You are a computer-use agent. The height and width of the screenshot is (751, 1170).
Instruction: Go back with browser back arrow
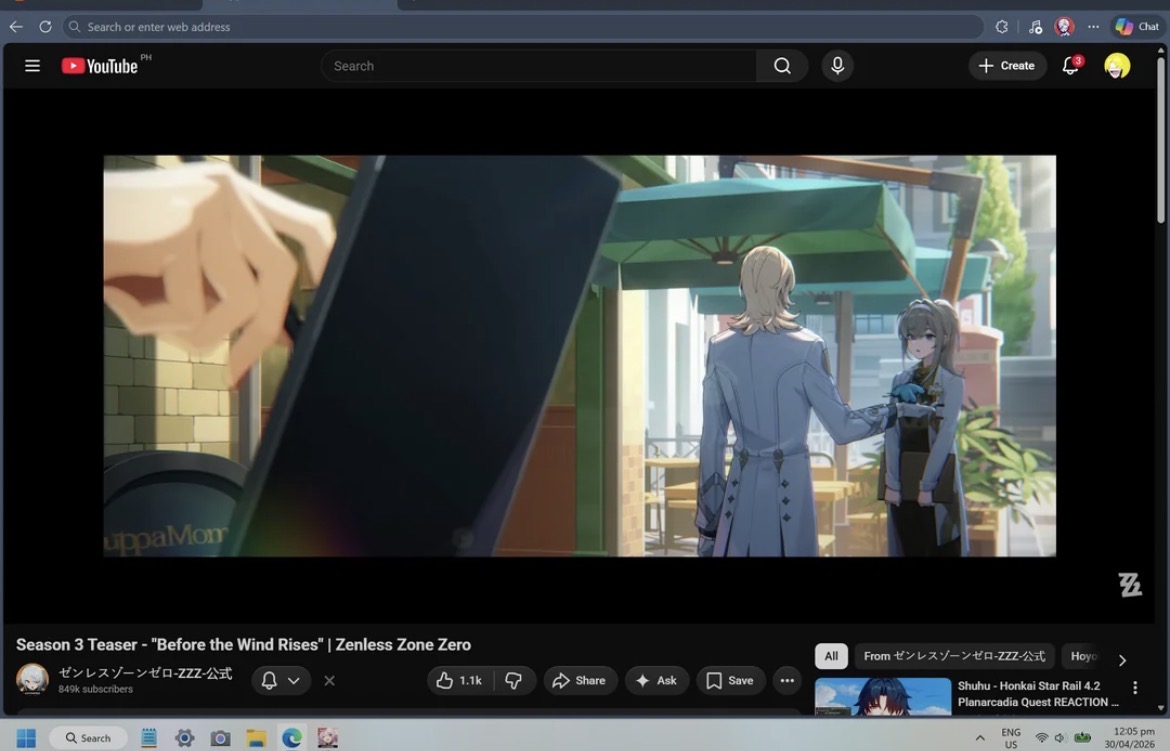16,27
